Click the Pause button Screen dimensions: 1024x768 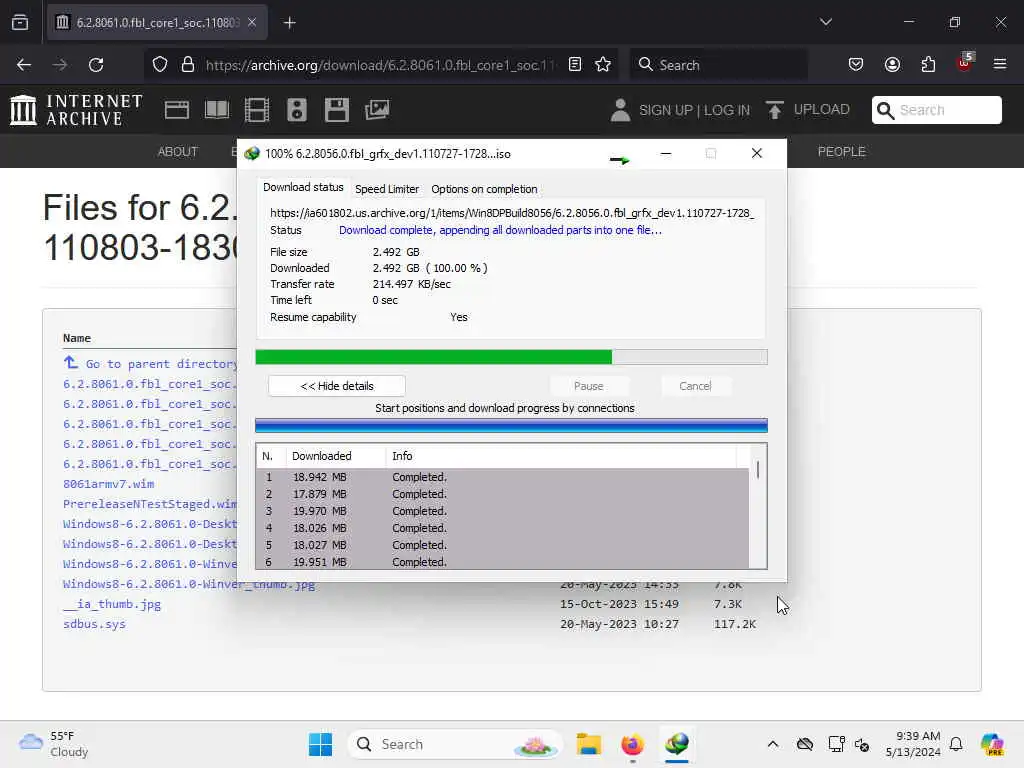tap(588, 386)
